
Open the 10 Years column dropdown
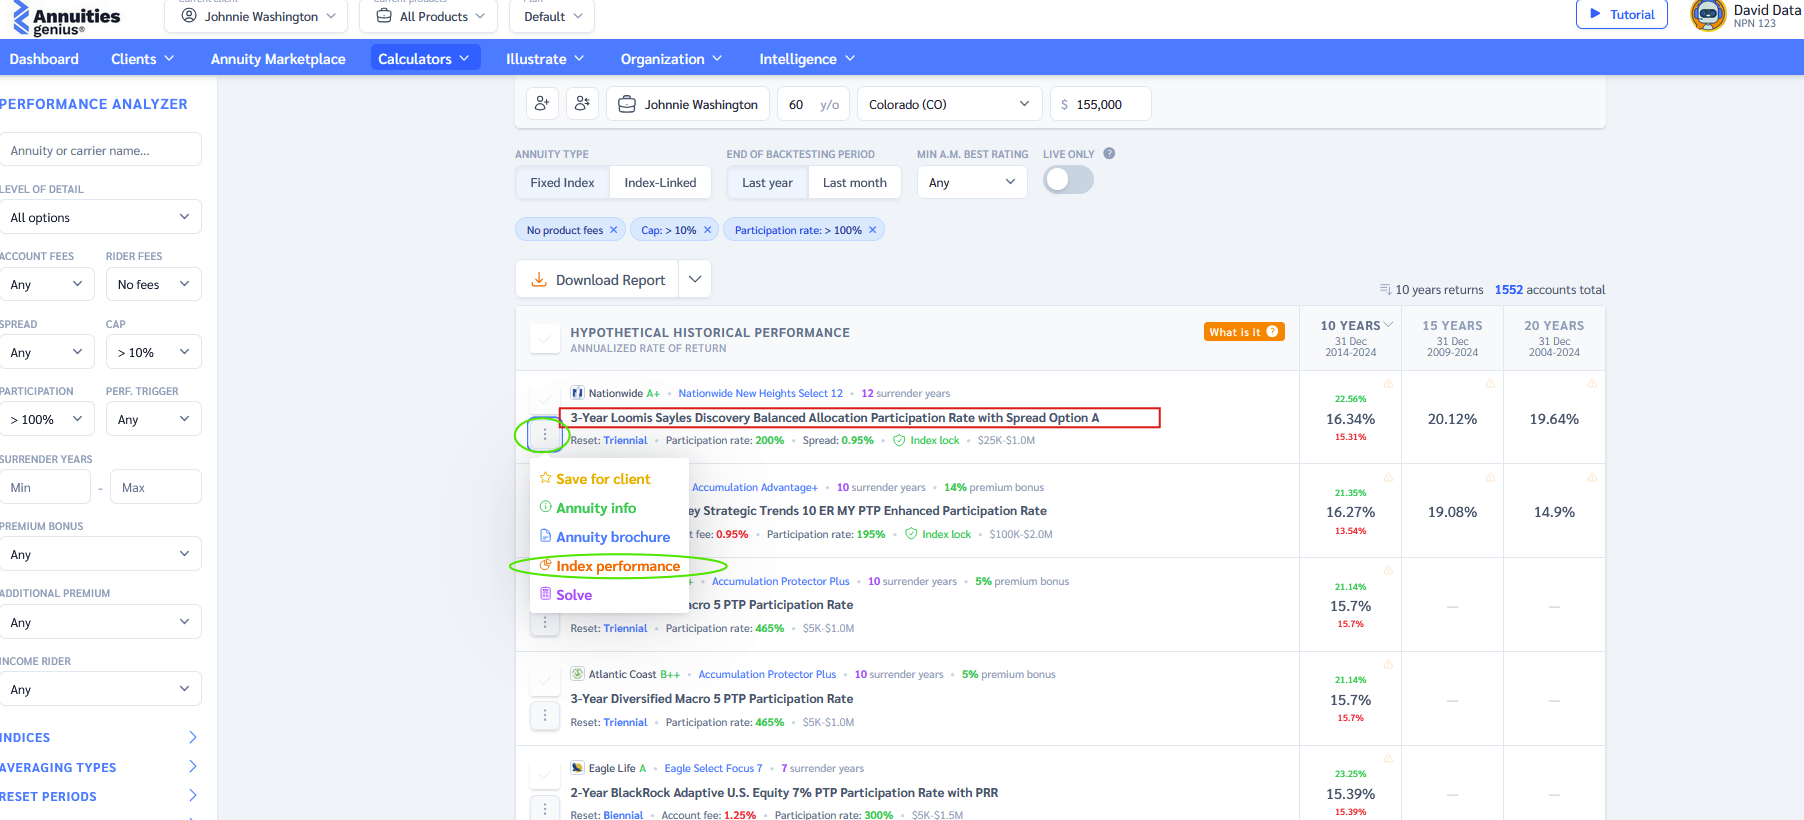click(x=1388, y=325)
